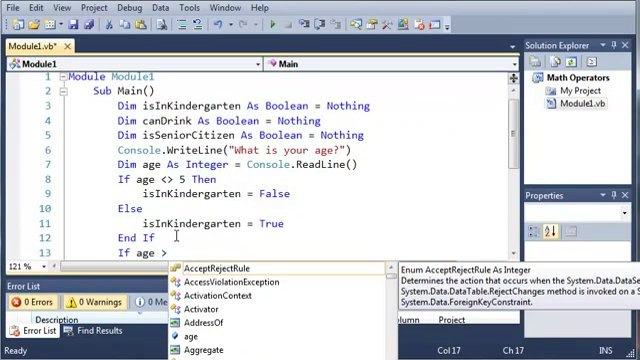This screenshot has width=640, height=360.
Task: Click the Immediate Window toolbar icon
Action: click(x=435, y=25)
